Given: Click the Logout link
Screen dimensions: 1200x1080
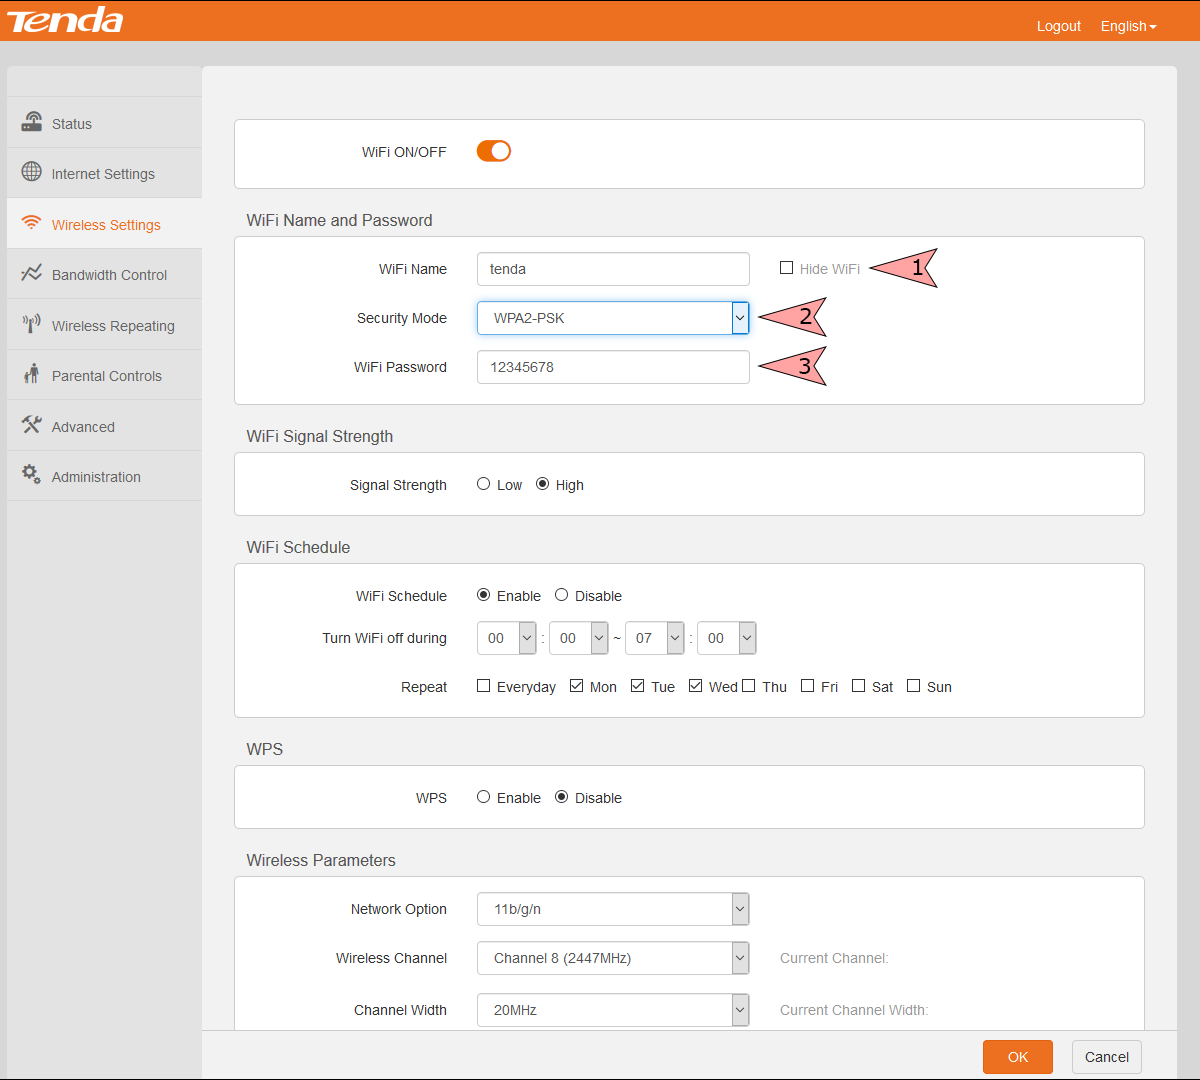Looking at the screenshot, I should [x=1058, y=26].
